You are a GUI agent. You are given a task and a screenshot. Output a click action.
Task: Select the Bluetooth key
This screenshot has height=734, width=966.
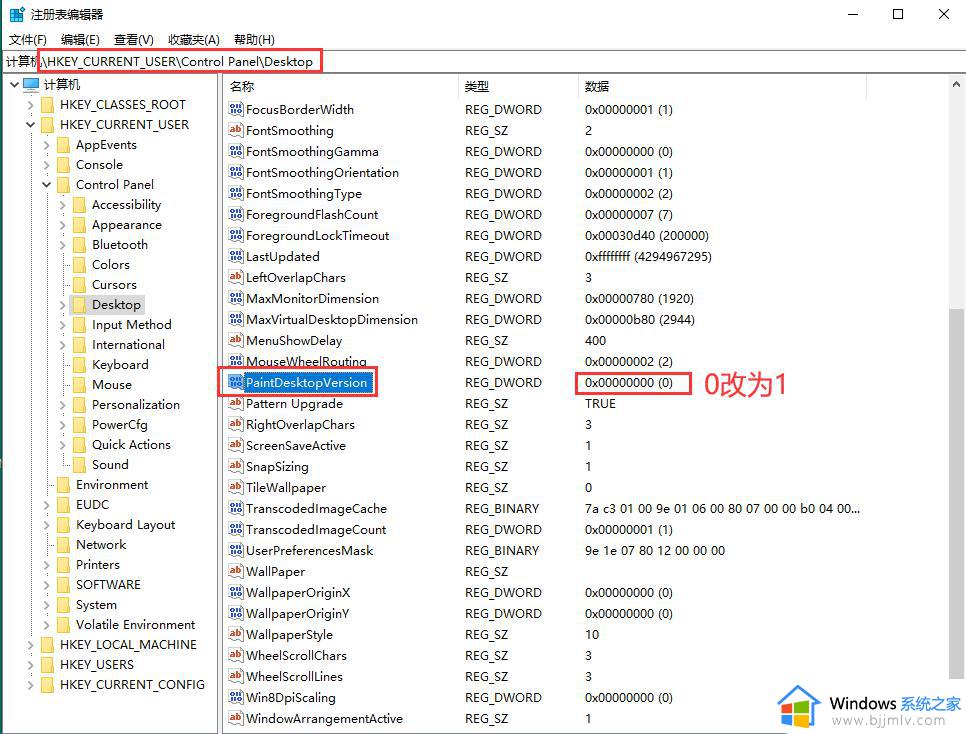(120, 245)
